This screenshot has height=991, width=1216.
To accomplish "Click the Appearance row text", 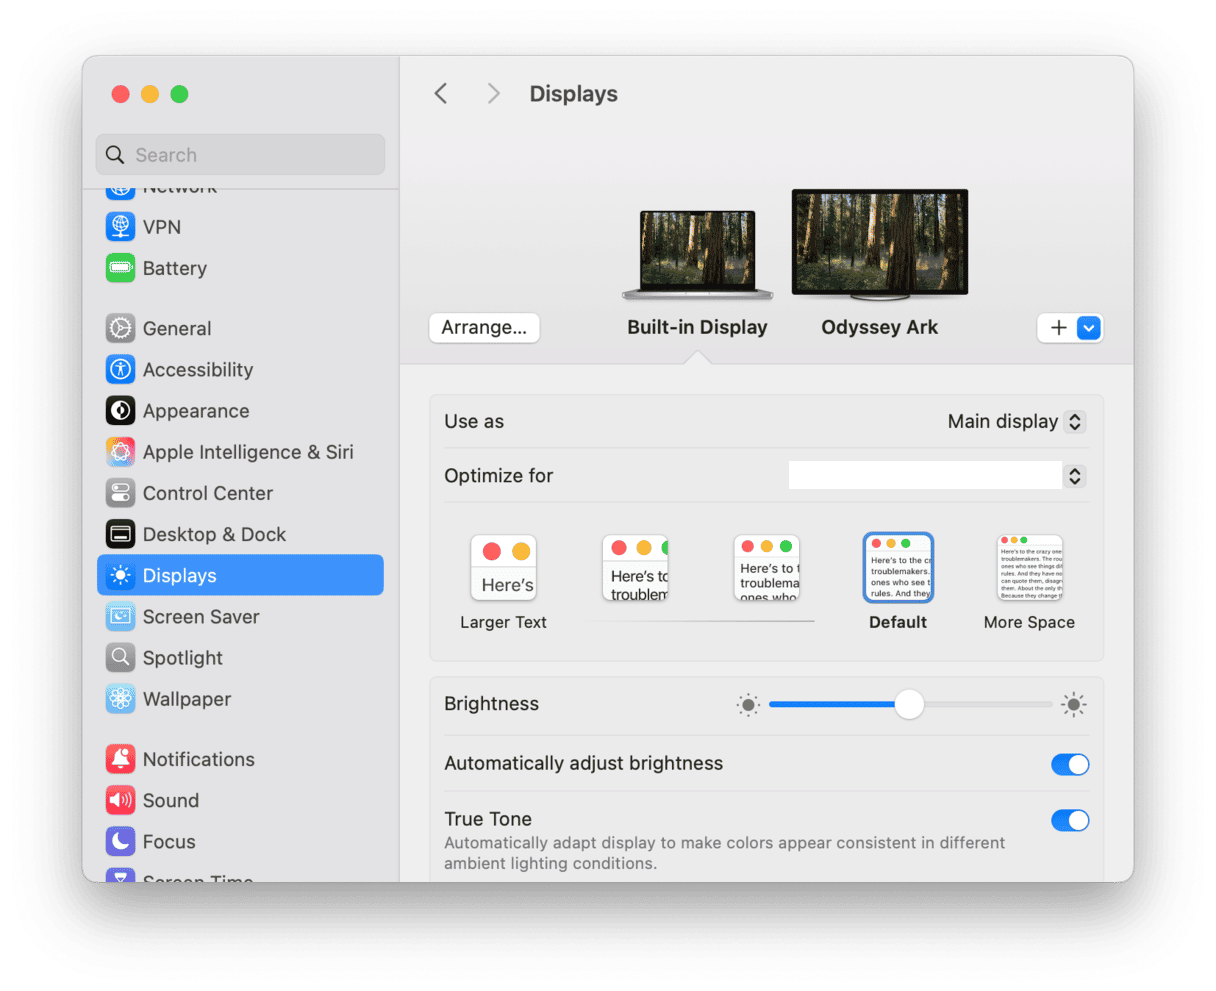I will point(196,411).
